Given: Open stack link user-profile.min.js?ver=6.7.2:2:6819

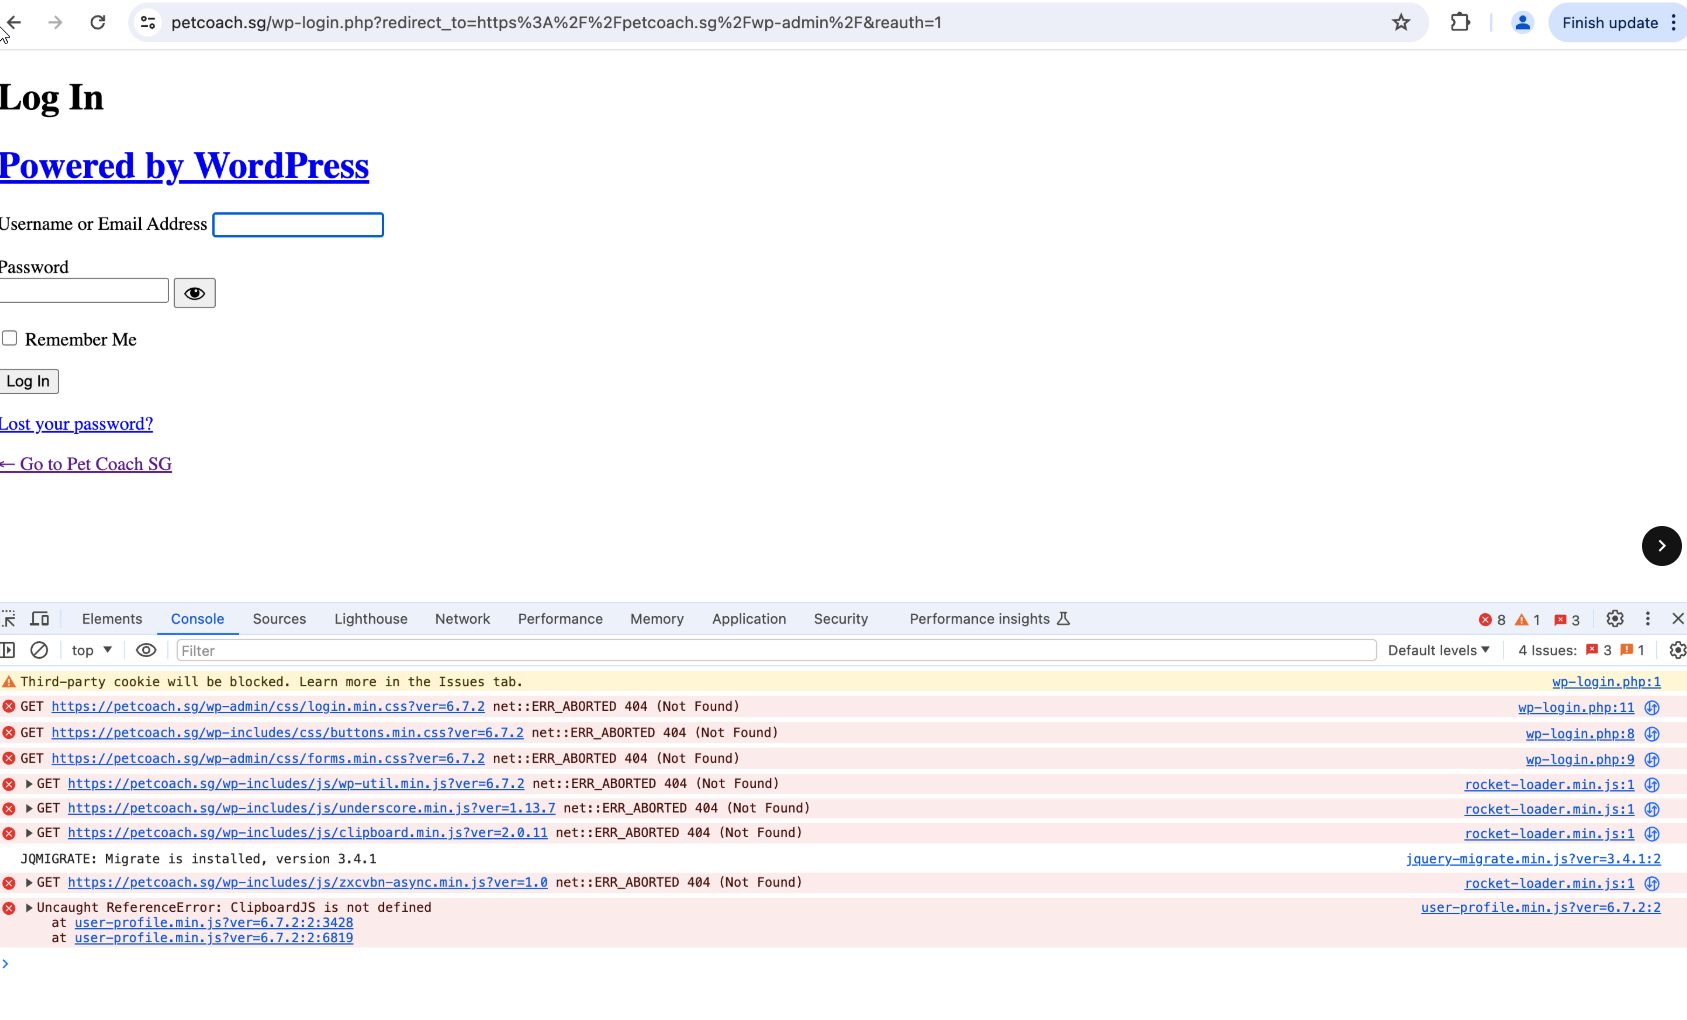Looking at the screenshot, I should tap(214, 938).
